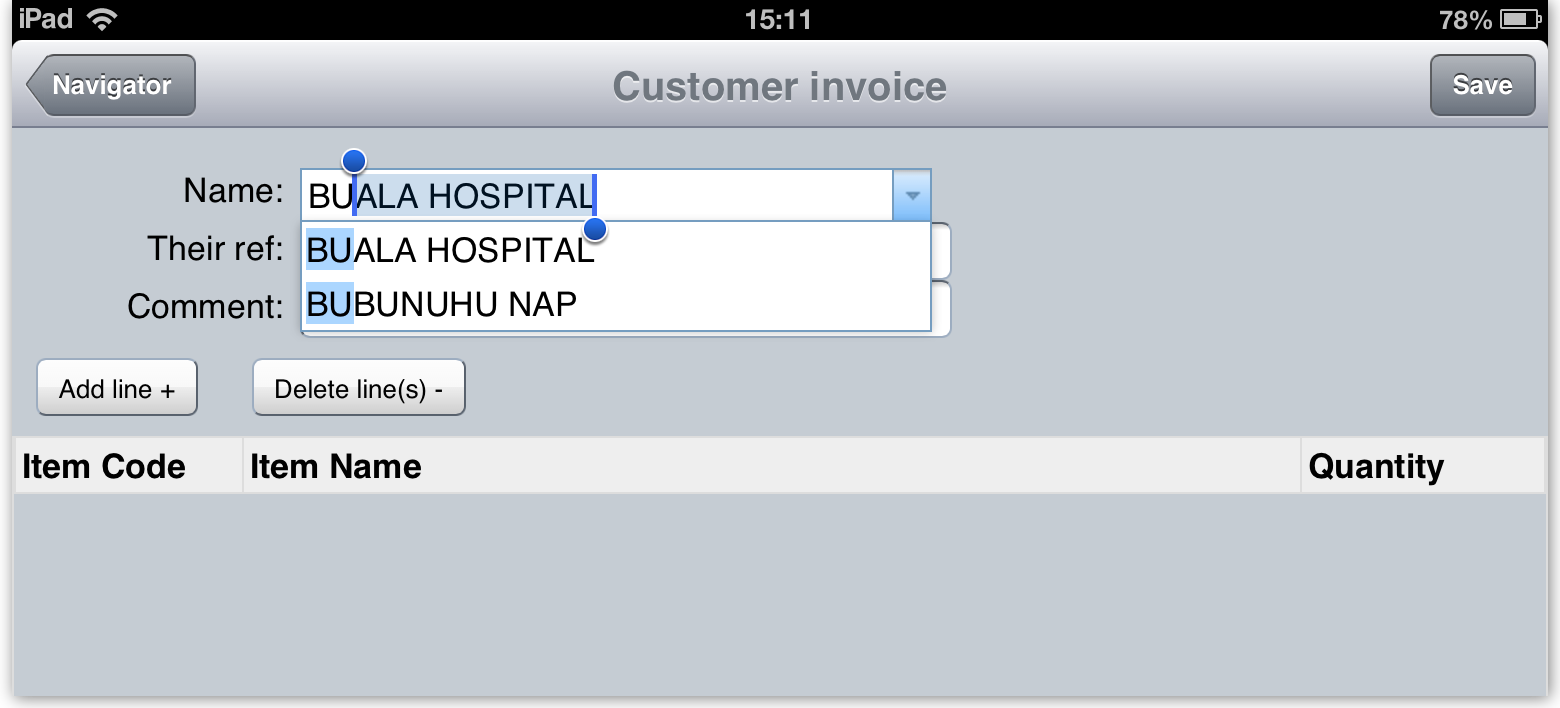The image size is (1560, 708).
Task: Tap the clock time in the status bar
Action: point(778,19)
